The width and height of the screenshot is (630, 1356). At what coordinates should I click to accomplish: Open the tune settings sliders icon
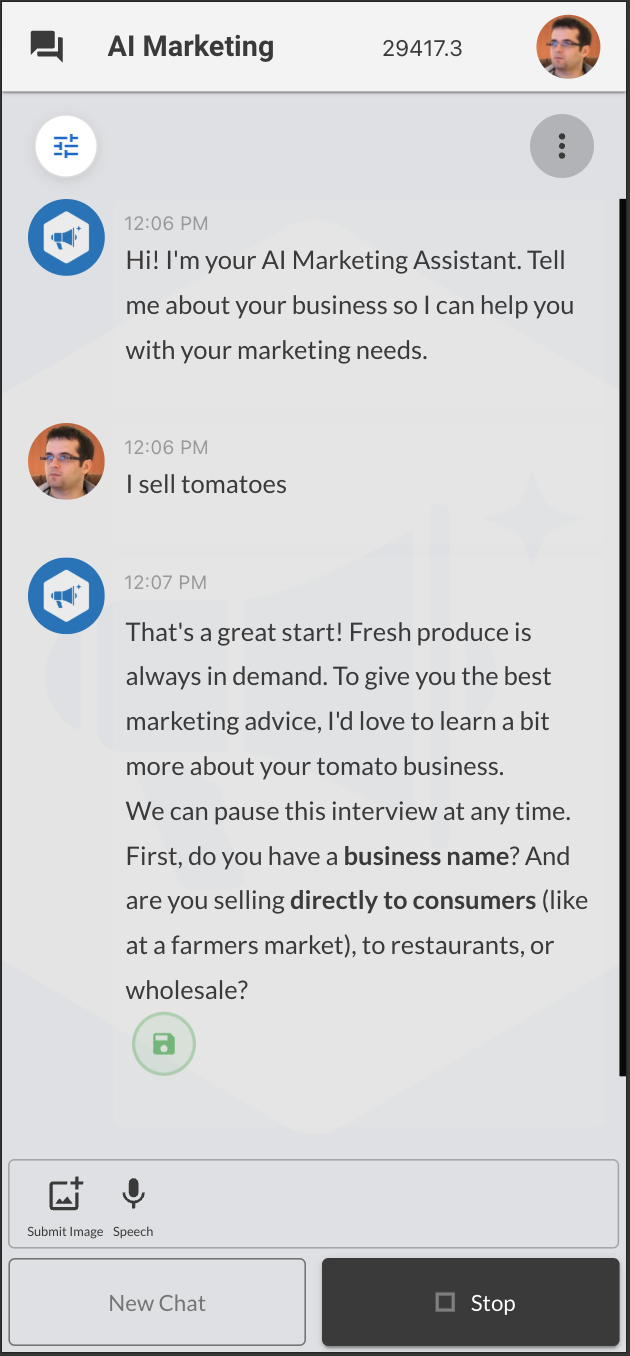[66, 147]
